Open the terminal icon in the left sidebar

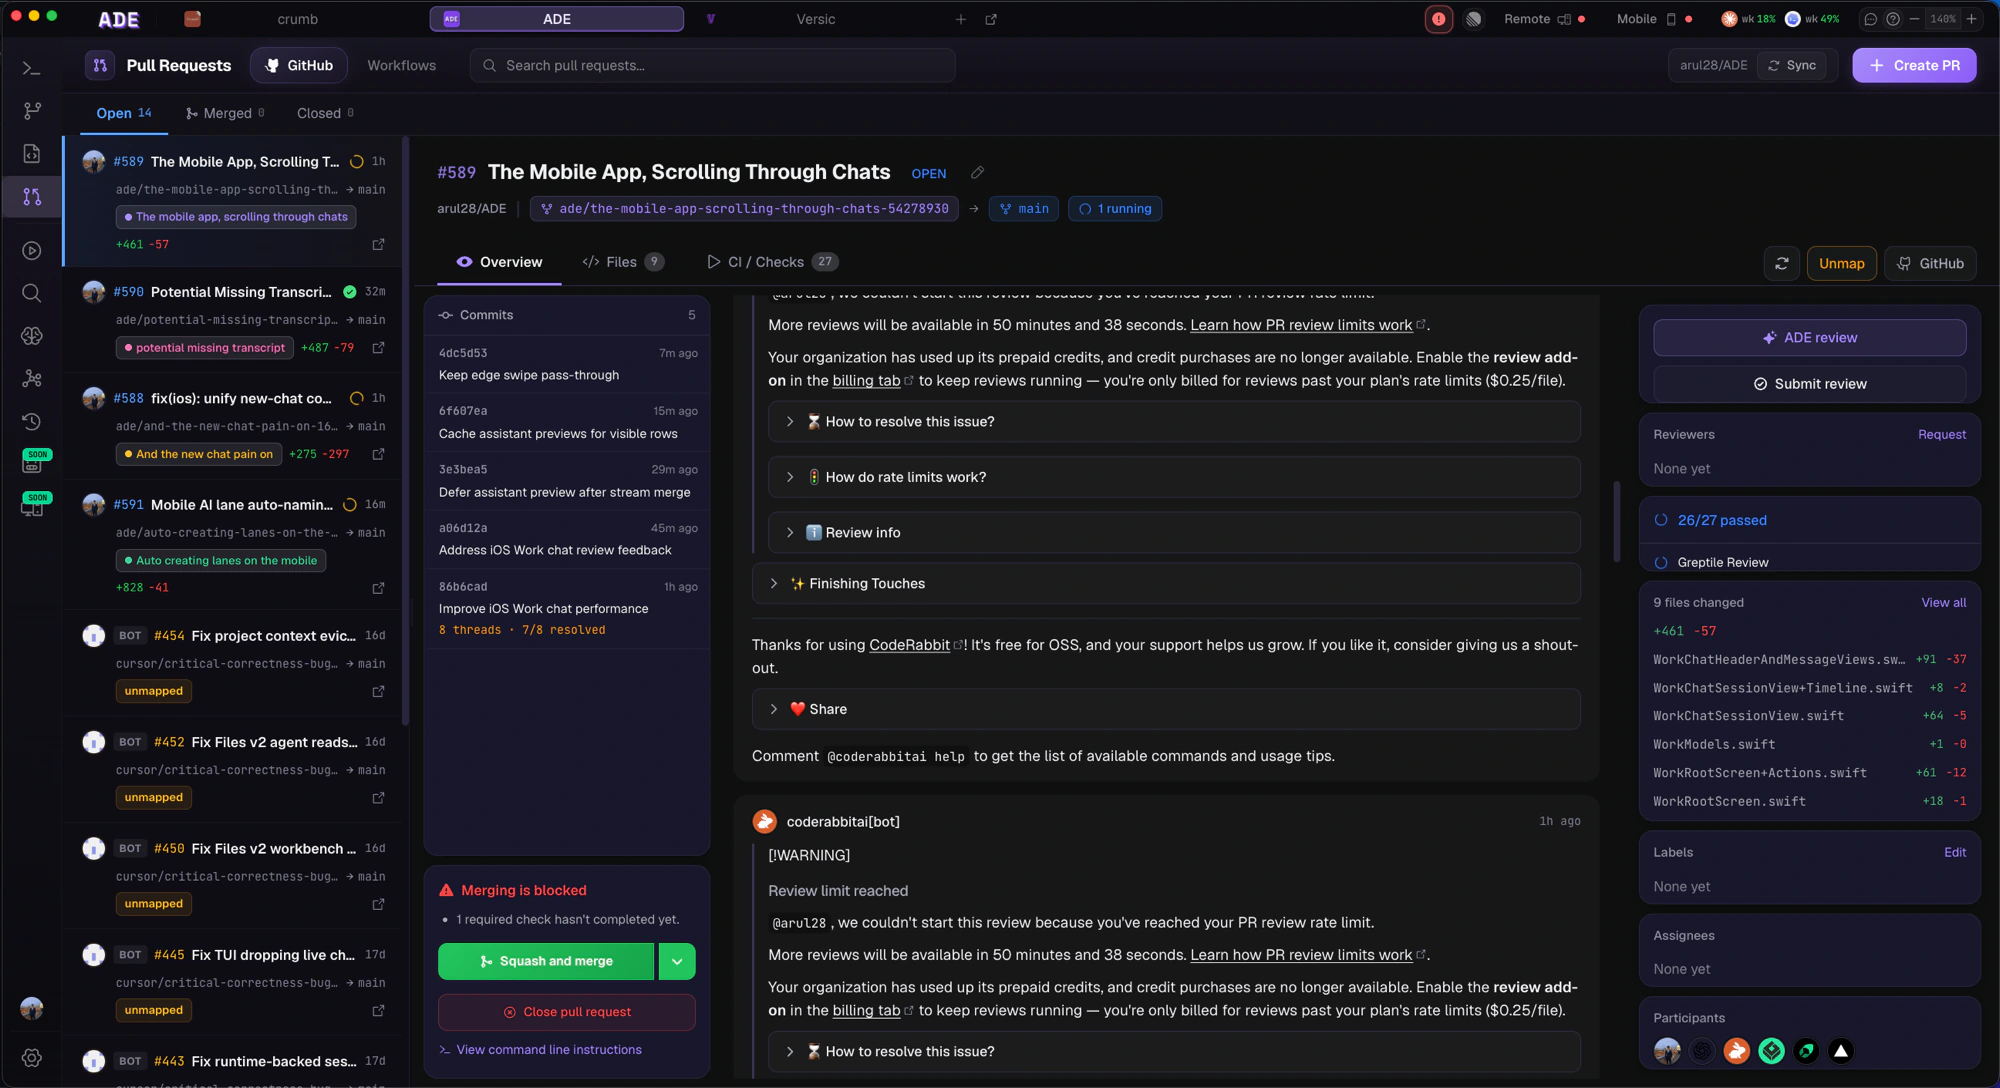click(x=32, y=68)
